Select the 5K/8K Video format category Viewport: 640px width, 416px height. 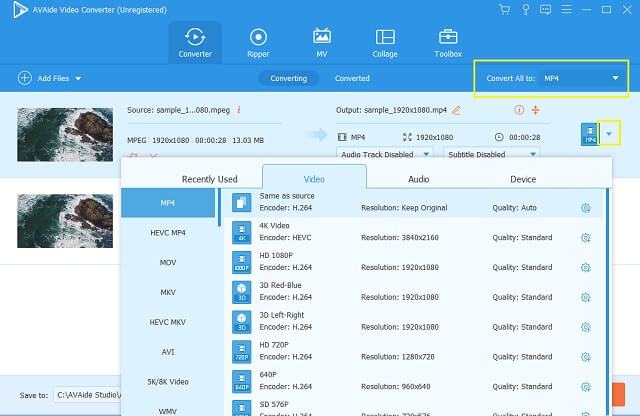(168, 382)
